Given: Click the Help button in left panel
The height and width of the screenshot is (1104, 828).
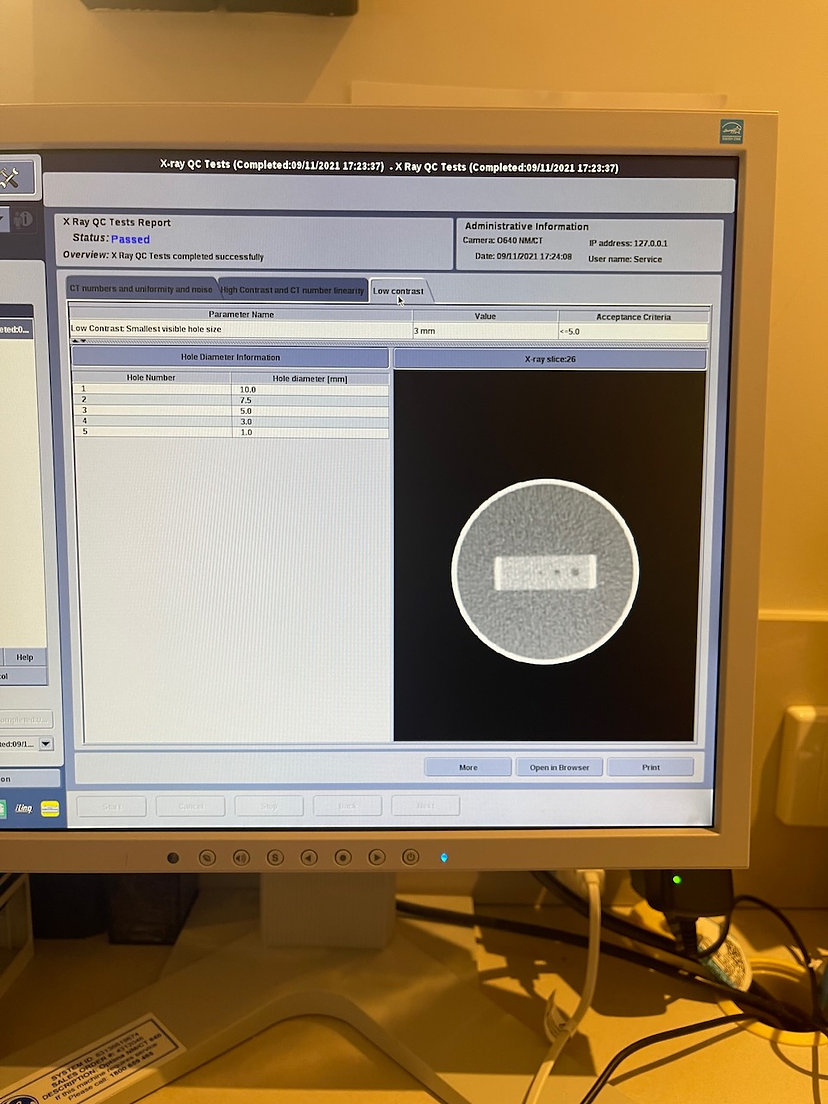Looking at the screenshot, I should point(24,657).
